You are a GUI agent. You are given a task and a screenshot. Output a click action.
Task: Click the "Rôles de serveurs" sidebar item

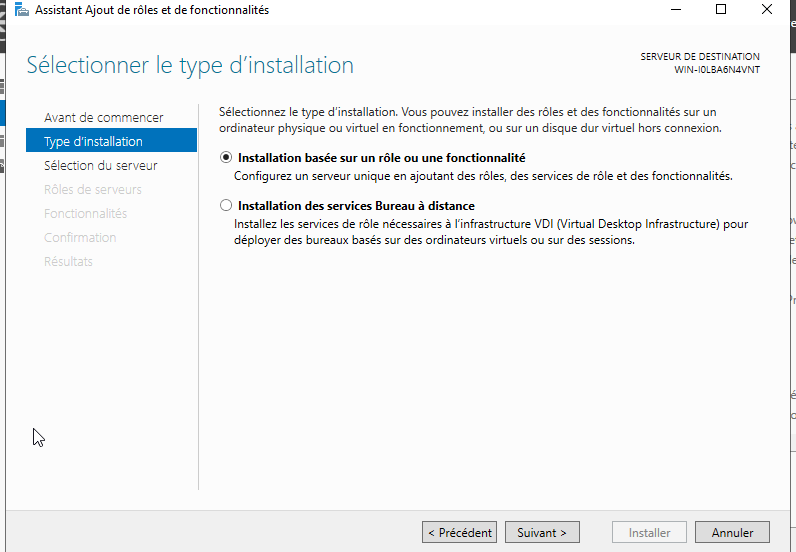coord(92,190)
